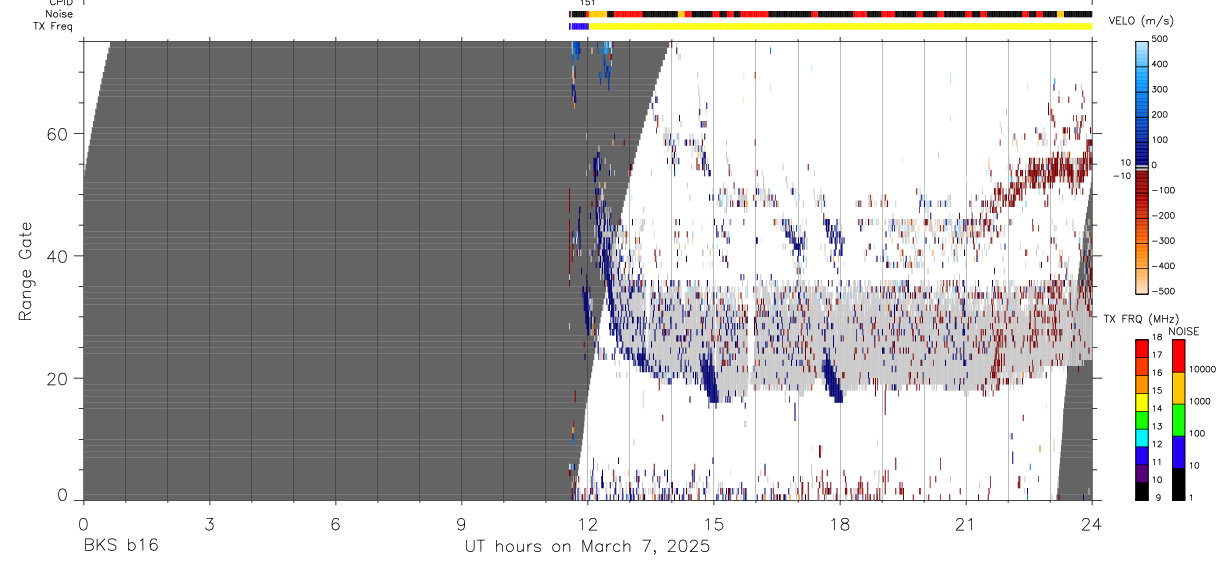Click the '1' label at the NOISE scale bottom
The width and height of the screenshot is (1228, 567).
(1192, 497)
